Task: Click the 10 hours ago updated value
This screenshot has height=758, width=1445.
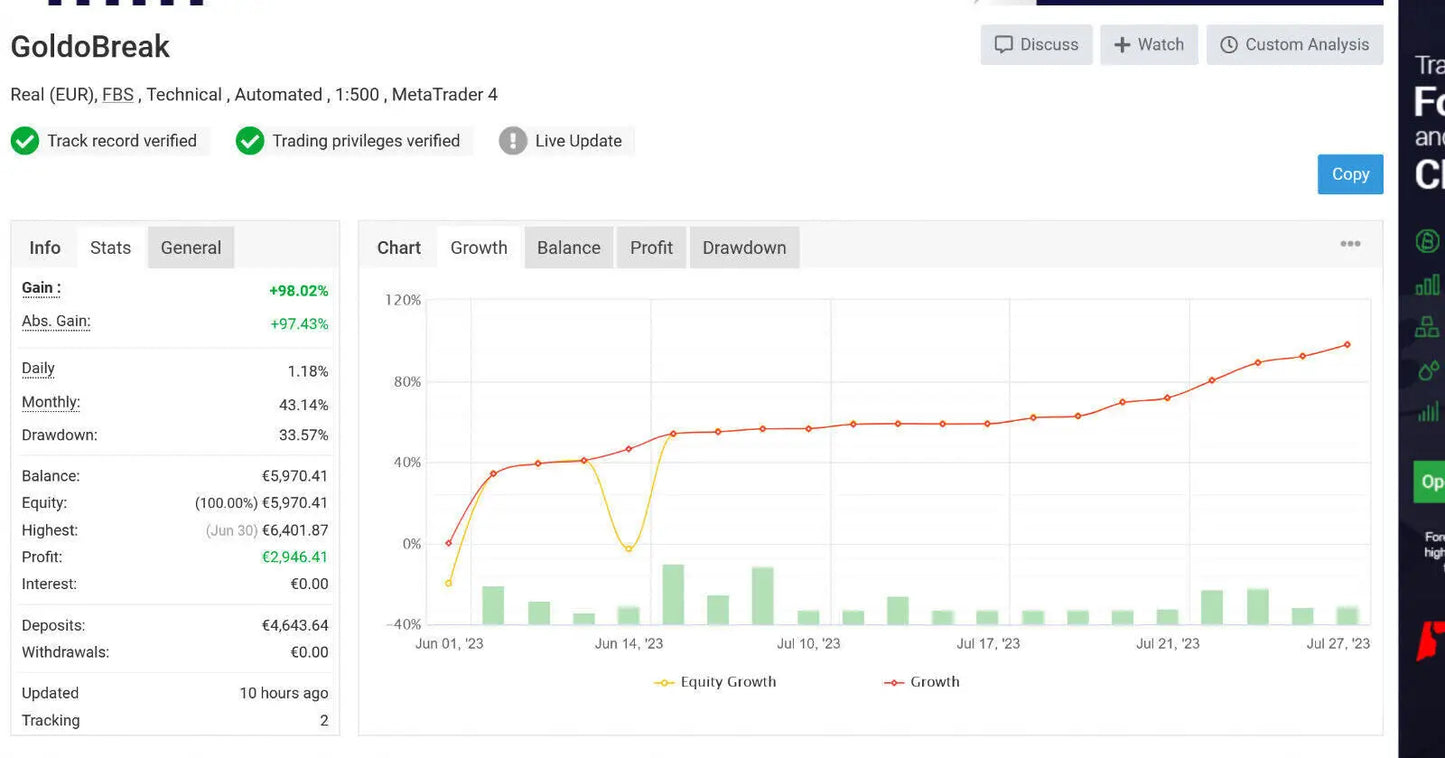Action: [284, 693]
